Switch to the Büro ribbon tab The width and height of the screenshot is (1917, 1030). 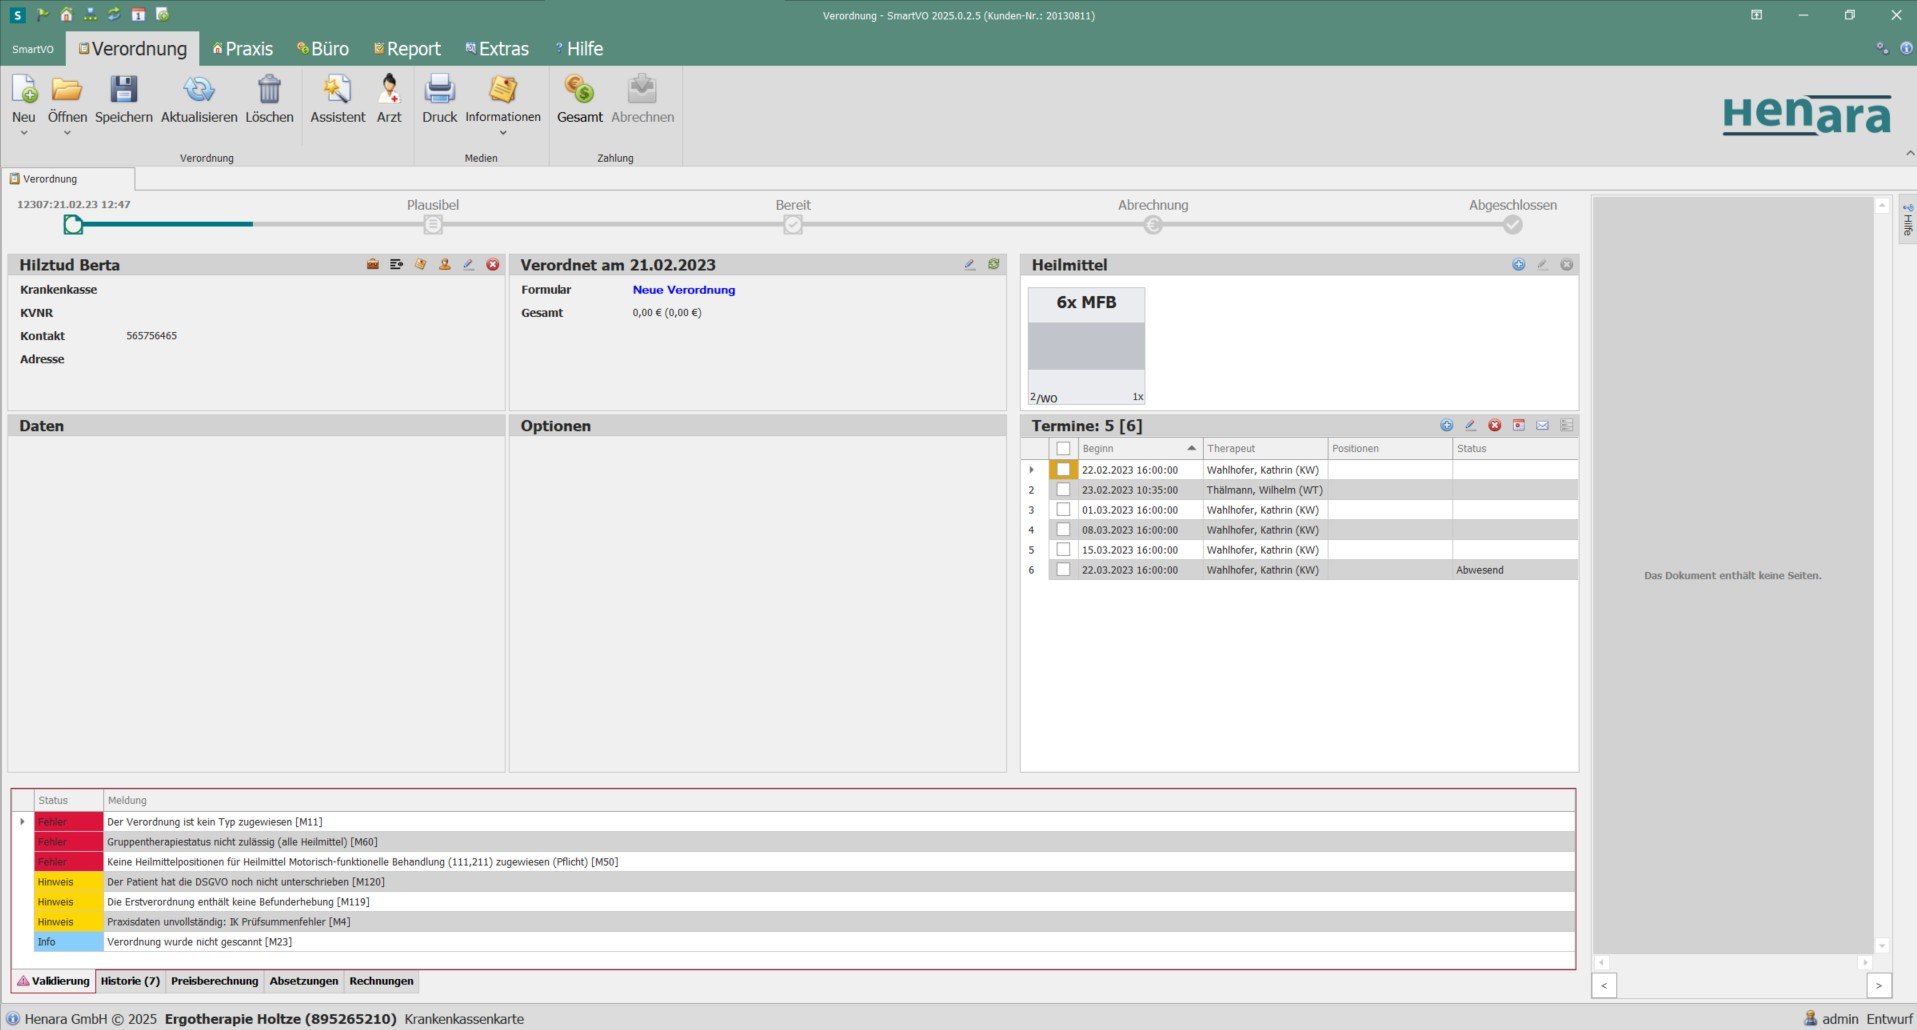coord(323,48)
